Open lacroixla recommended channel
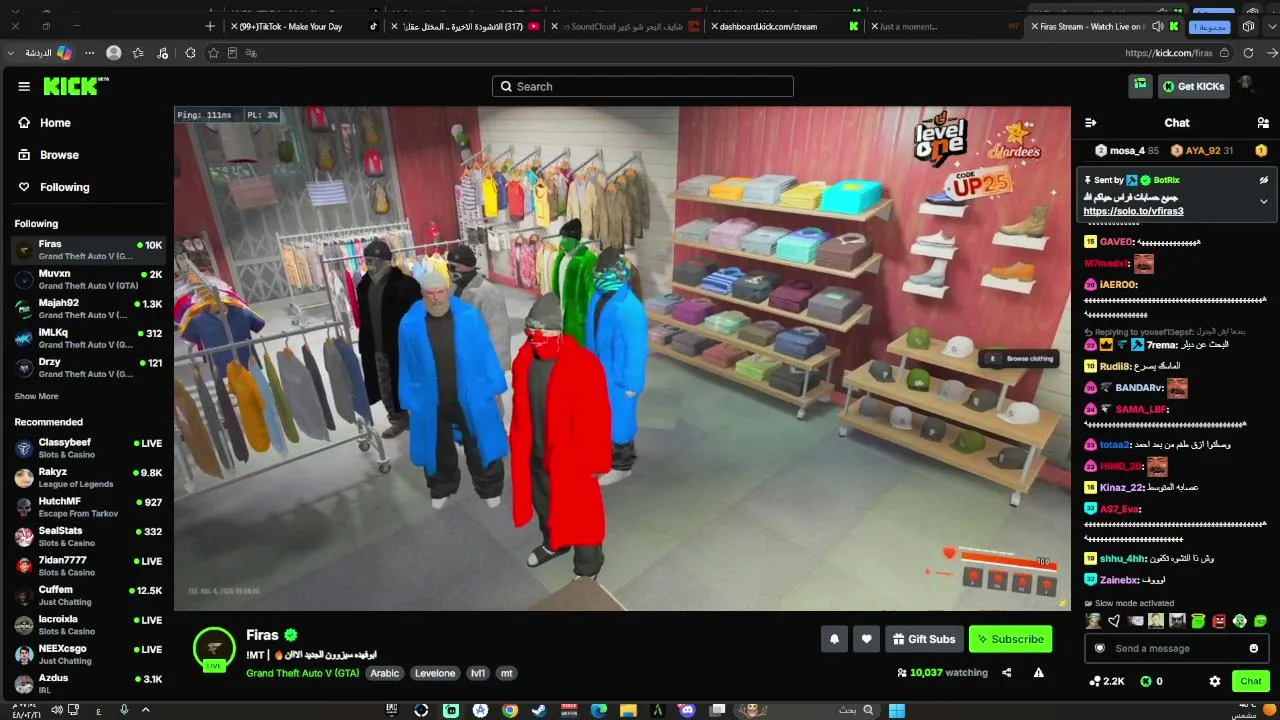Screen dimensions: 1280x720 88,625
